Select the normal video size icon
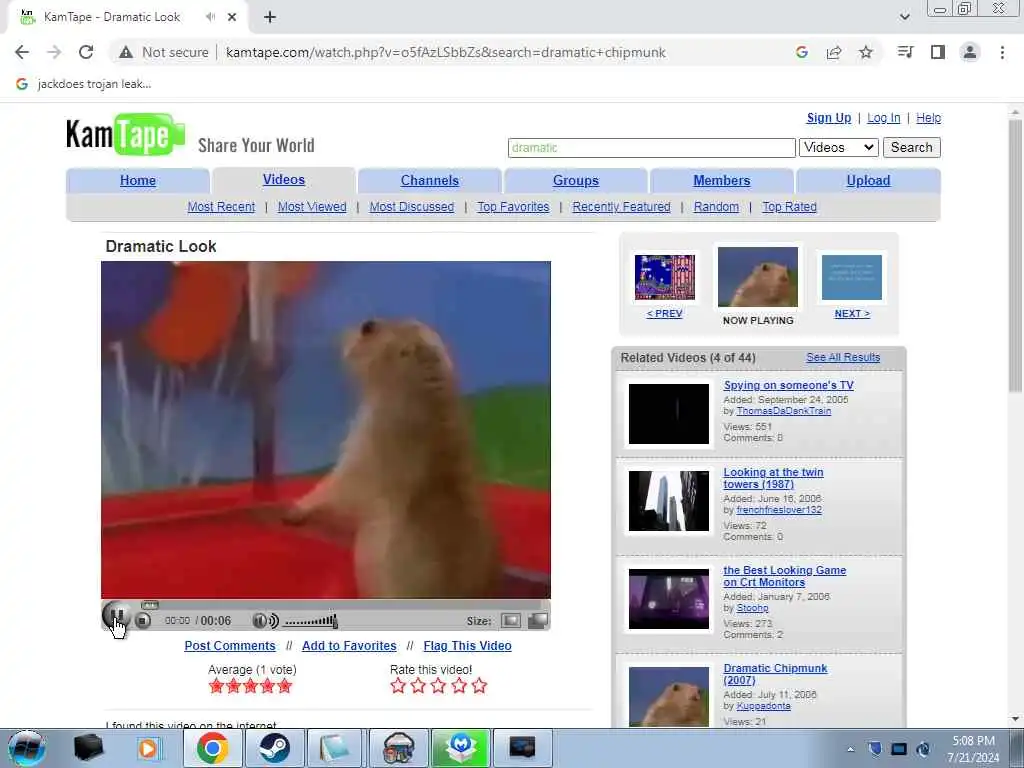Screen dimensions: 1024x768 tap(511, 620)
